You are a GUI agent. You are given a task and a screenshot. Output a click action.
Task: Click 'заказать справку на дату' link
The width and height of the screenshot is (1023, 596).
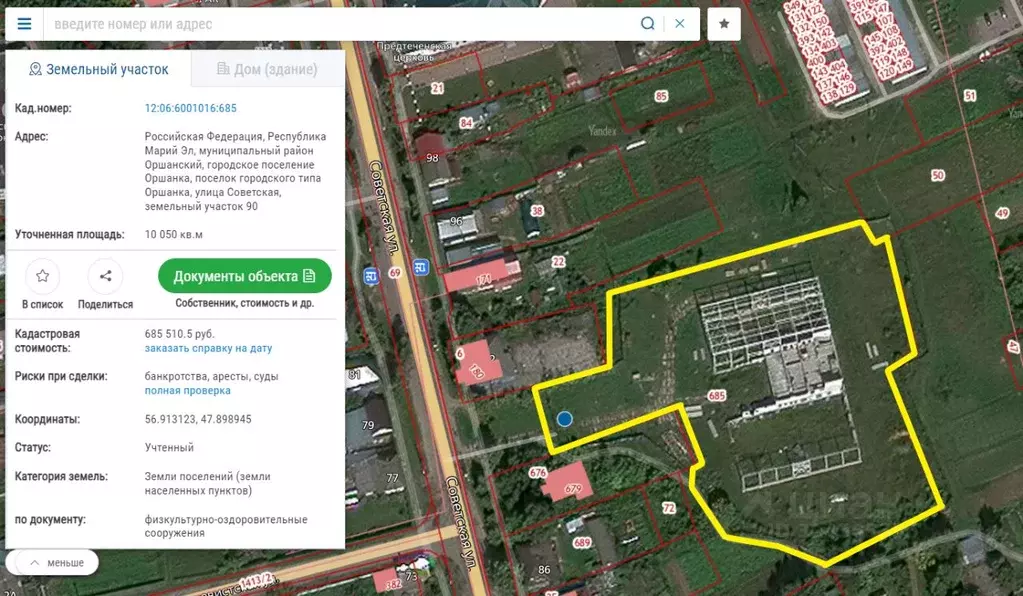click(208, 348)
